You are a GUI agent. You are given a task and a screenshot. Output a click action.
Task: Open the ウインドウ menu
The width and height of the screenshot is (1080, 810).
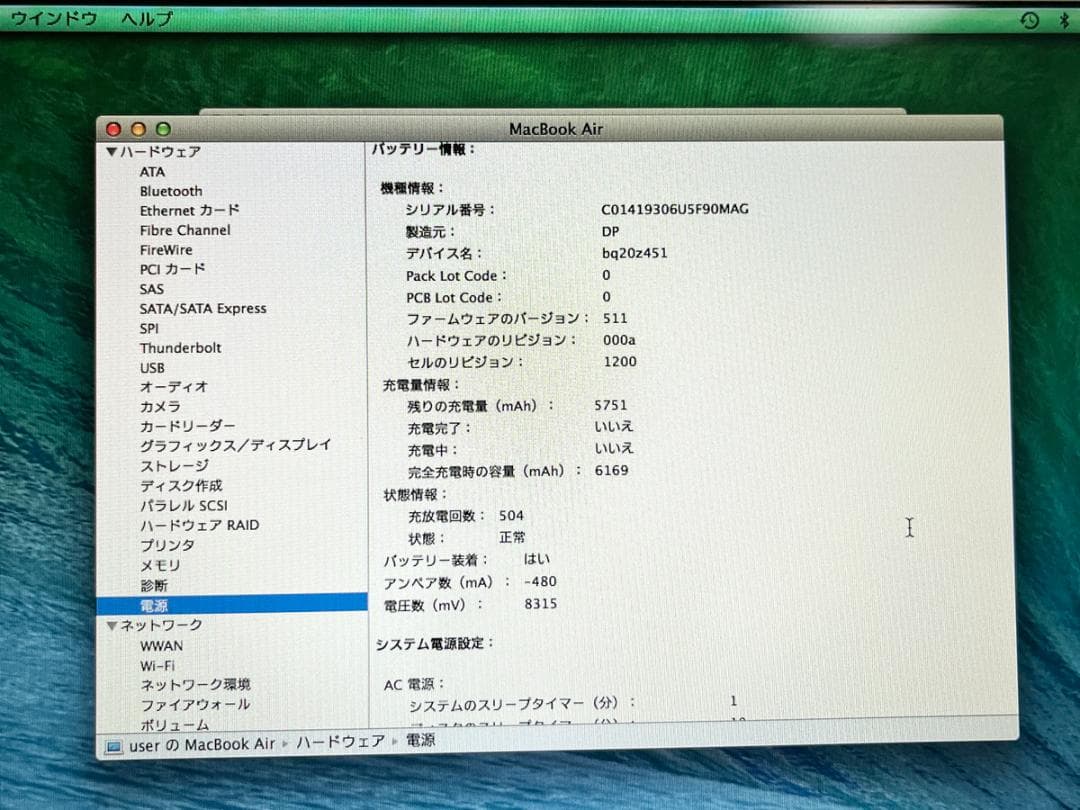[x=52, y=17]
